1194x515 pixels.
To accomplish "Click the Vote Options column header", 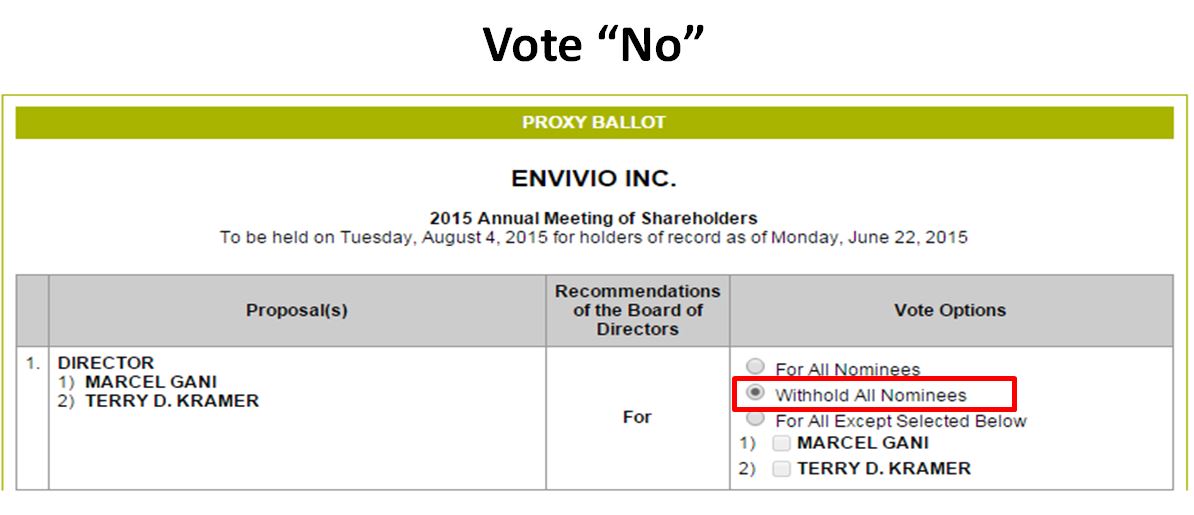I will click(950, 310).
